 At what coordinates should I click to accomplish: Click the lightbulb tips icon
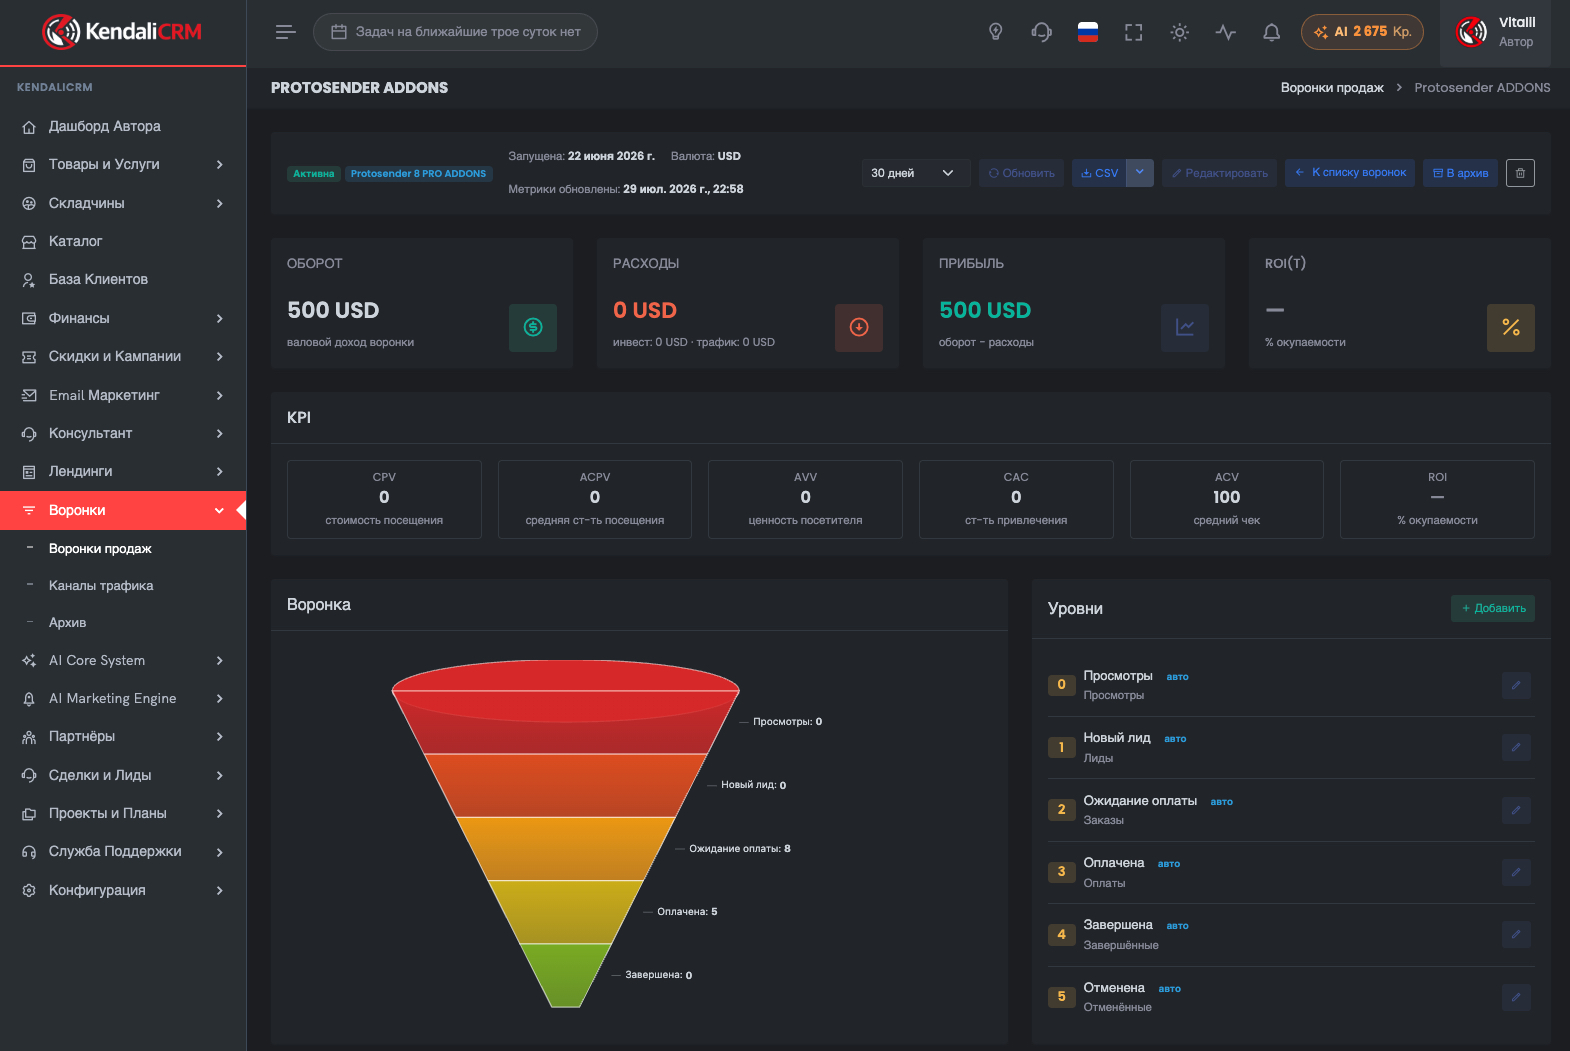[995, 32]
